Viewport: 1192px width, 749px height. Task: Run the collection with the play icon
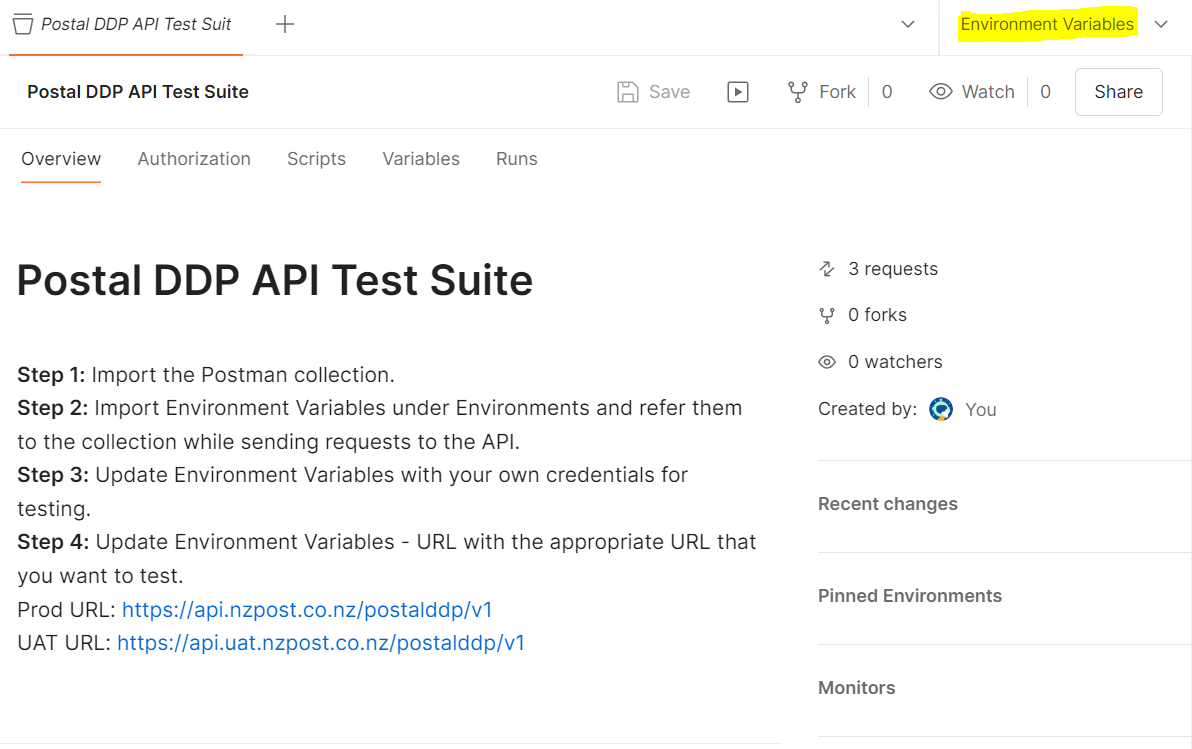point(737,92)
